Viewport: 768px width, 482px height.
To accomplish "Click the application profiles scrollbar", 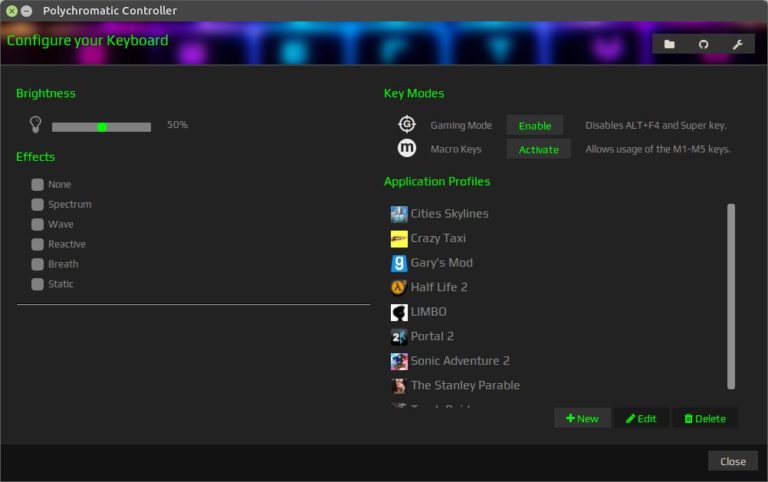I will pos(731,296).
